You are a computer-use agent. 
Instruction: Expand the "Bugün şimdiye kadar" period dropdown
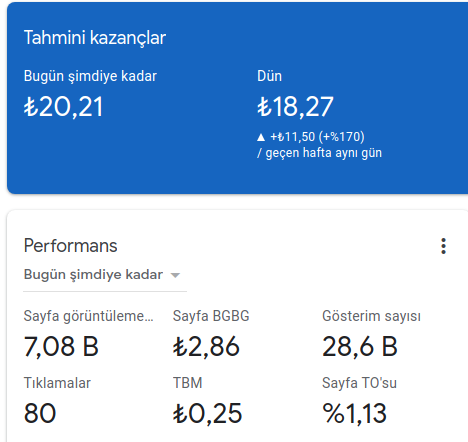pyautogui.click(x=105, y=275)
